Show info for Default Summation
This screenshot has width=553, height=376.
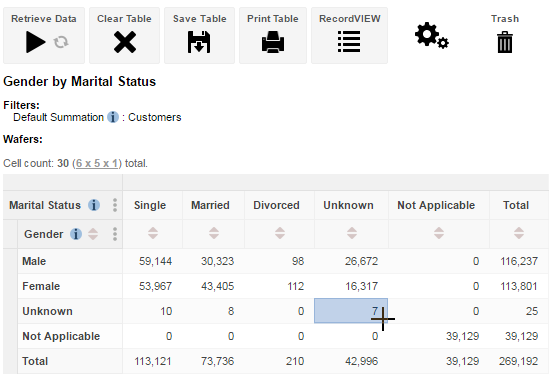113,117
